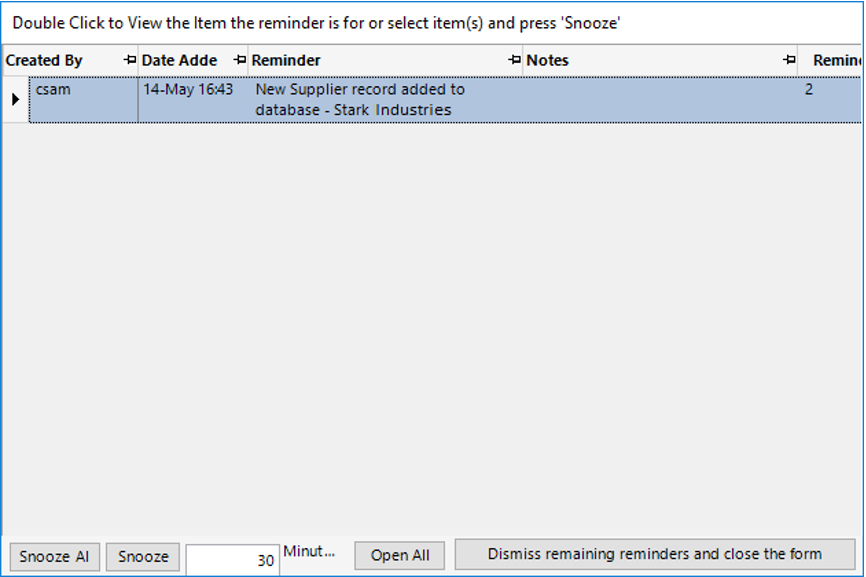866x577 pixels.
Task: Dismiss remaining reminders and close the form
Action: pyautogui.click(x=655, y=554)
